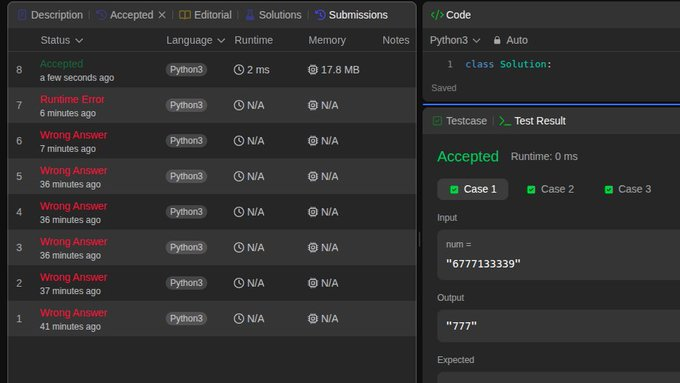Change the Python3 editor language dropdown
Screen dimensions: 680x383
[455, 40]
